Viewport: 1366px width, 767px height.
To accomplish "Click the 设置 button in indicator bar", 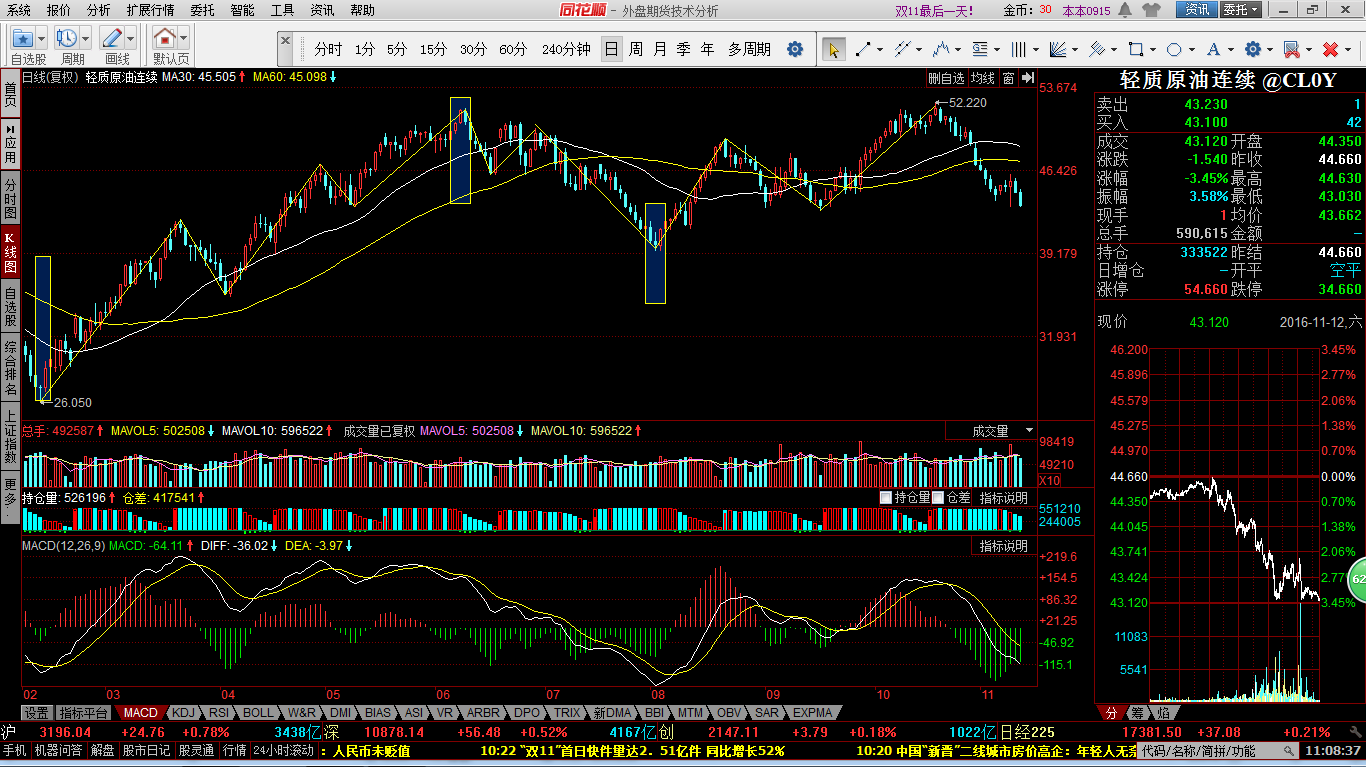I will click(37, 713).
